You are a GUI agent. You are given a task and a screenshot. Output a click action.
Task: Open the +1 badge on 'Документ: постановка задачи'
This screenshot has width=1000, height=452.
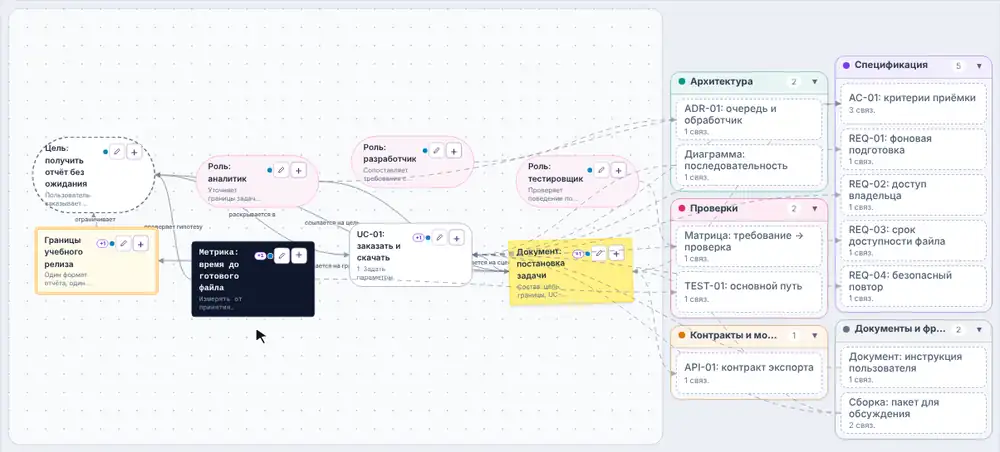(578, 254)
